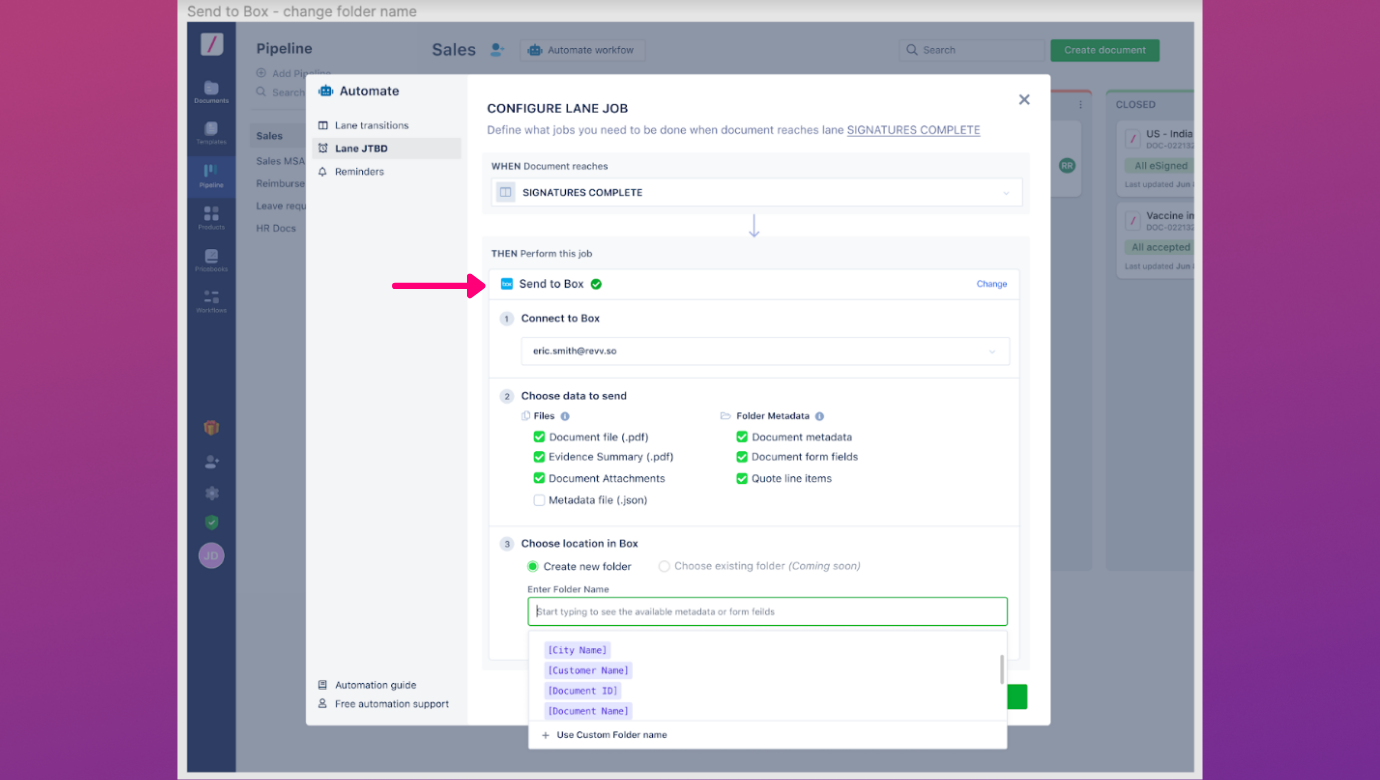
Task: Click Automate workflow button
Action: [x=583, y=50]
